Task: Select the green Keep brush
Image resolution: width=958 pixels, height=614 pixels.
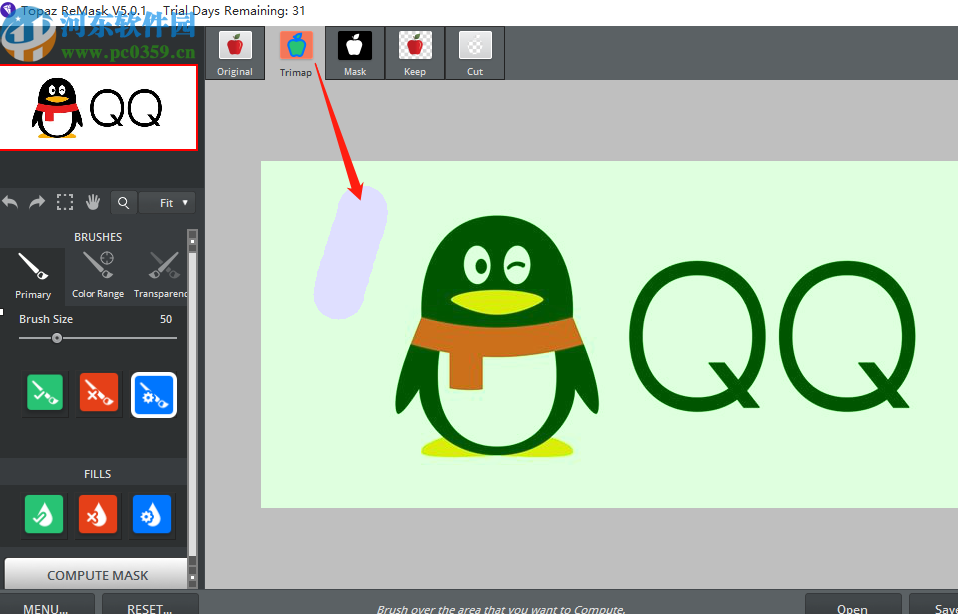Action: click(45, 394)
